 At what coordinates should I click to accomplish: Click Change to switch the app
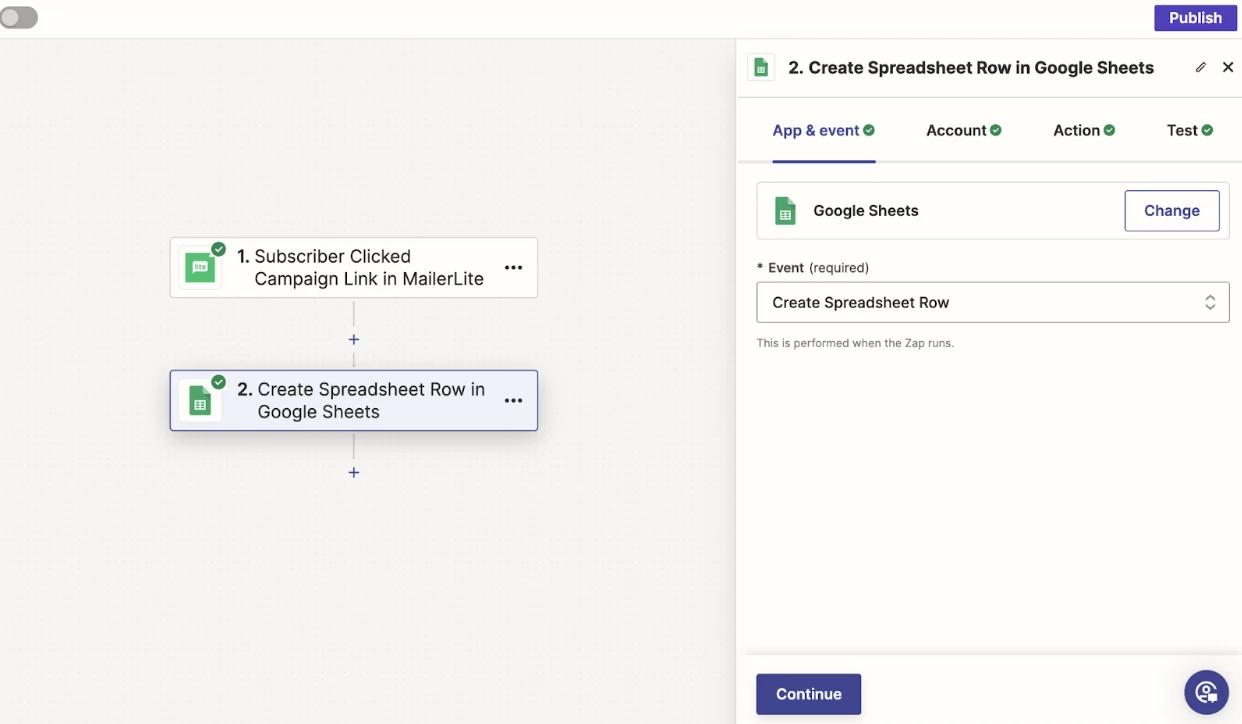tap(1171, 211)
